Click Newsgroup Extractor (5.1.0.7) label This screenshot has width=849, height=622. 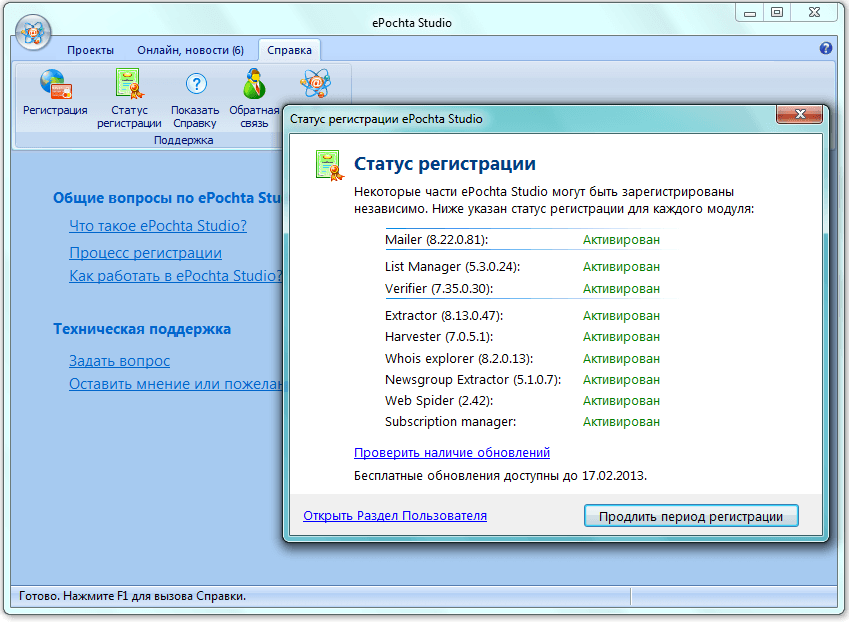473,379
